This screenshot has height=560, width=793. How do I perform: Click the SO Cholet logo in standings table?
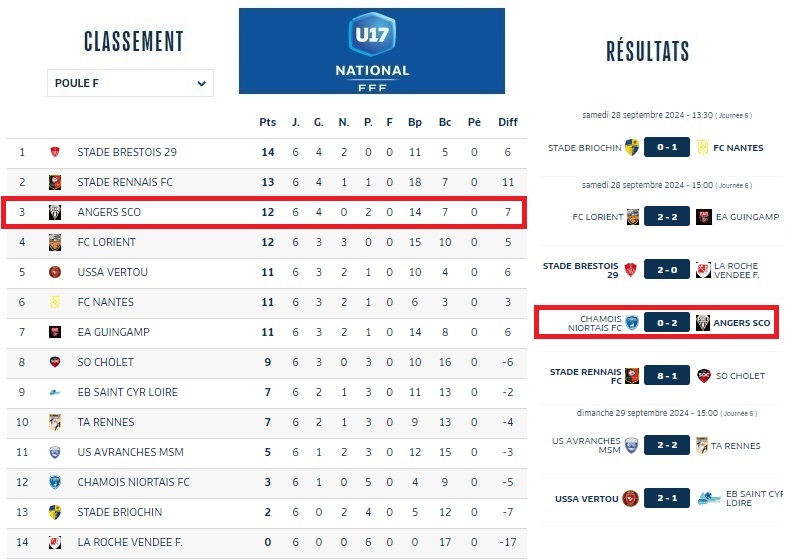(x=55, y=362)
